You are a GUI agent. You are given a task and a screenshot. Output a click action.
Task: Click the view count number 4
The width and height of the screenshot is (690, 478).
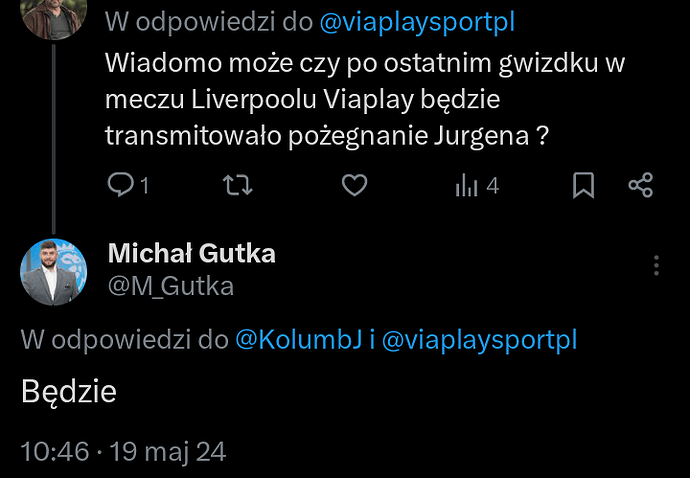[x=492, y=186]
